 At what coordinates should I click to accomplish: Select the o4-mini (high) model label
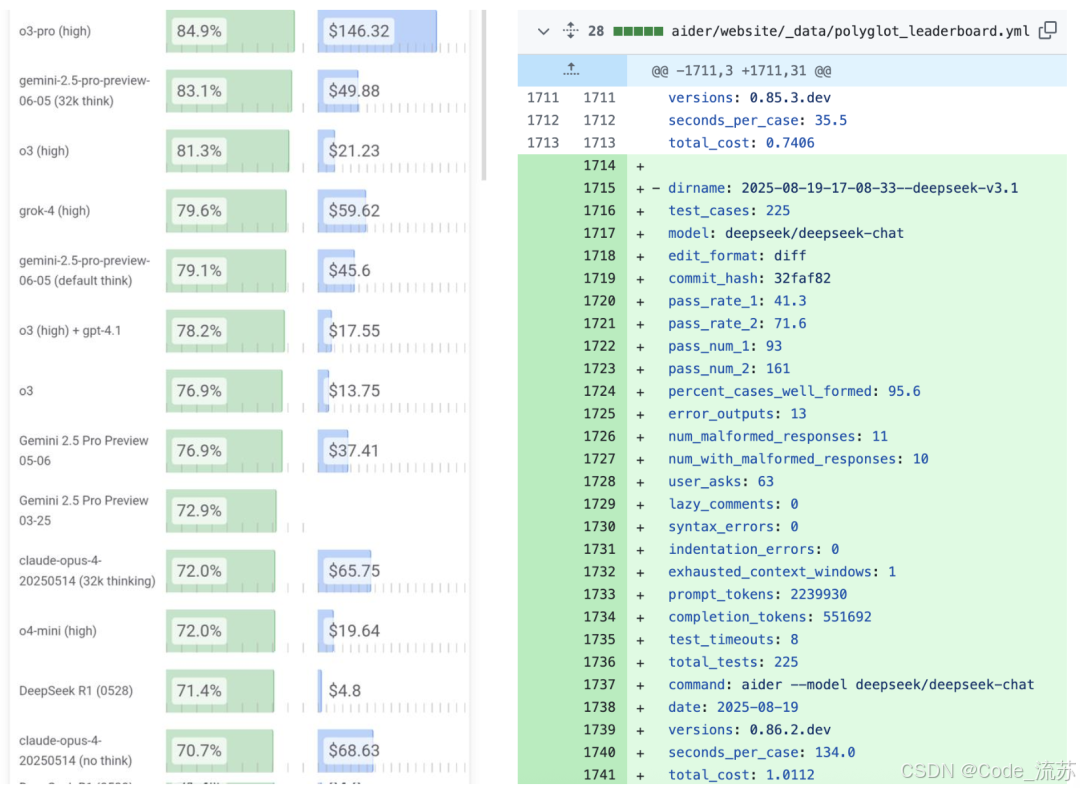click(58, 631)
